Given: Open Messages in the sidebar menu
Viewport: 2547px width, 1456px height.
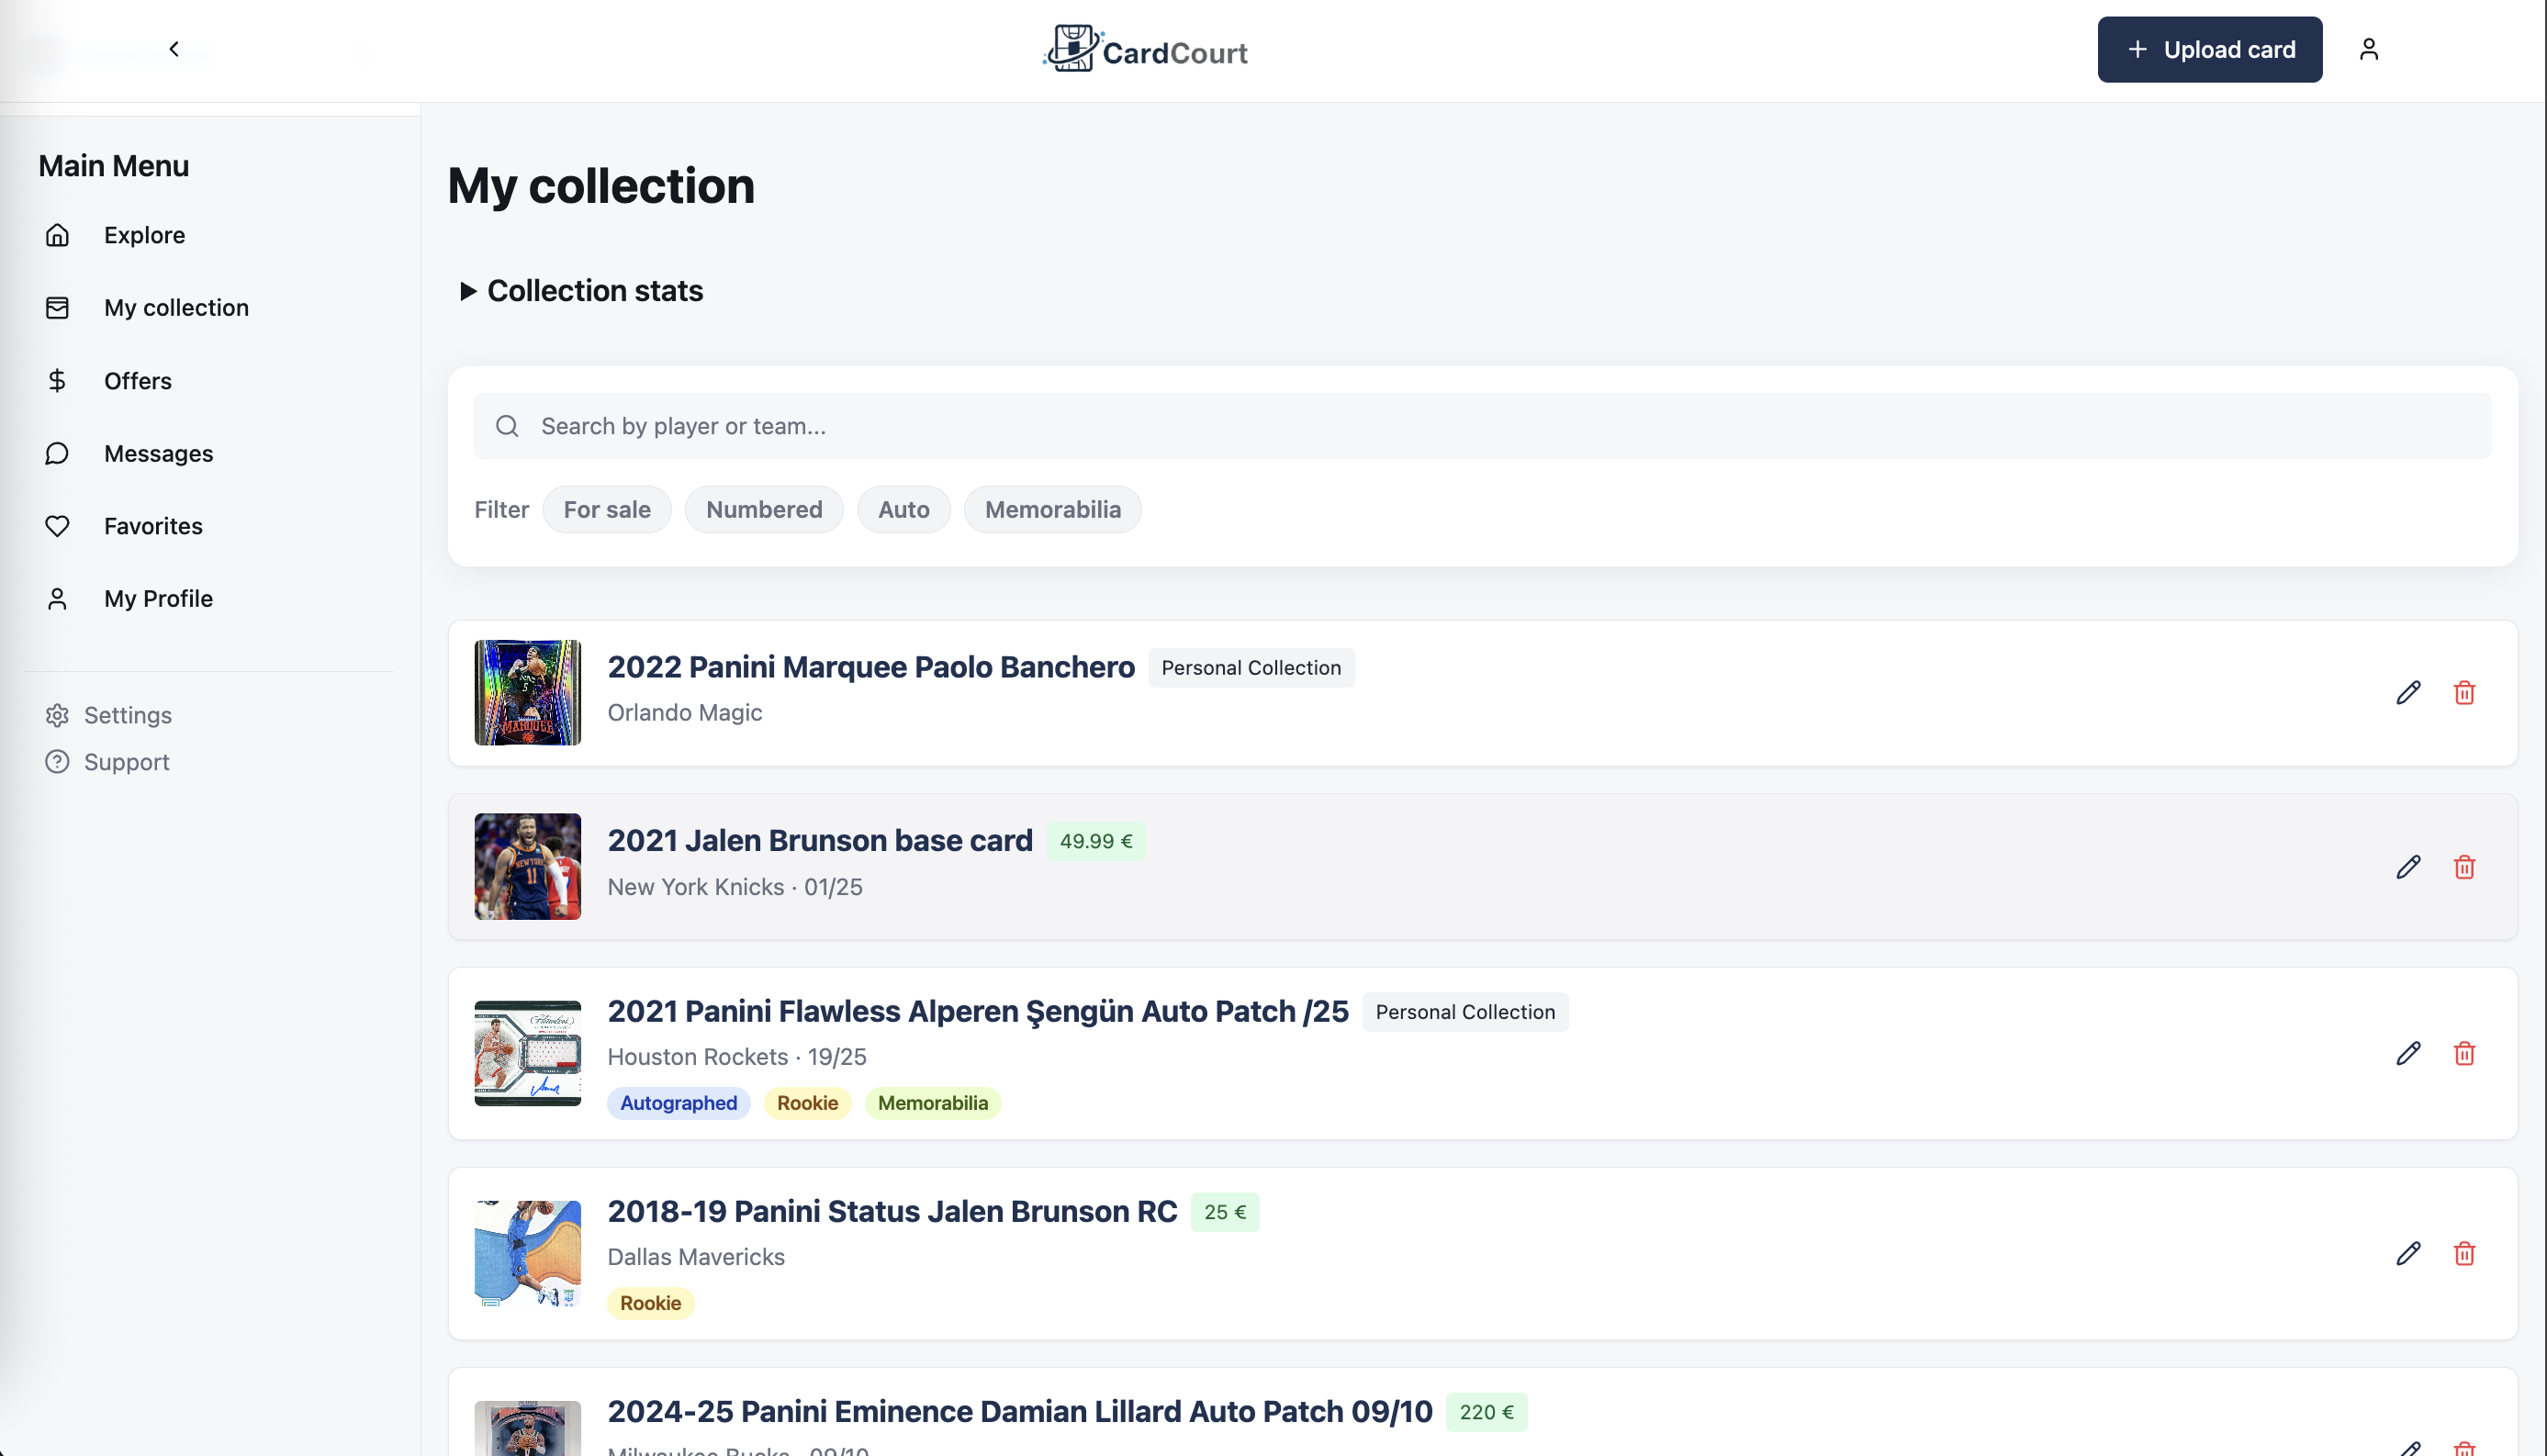Looking at the screenshot, I should [x=158, y=454].
